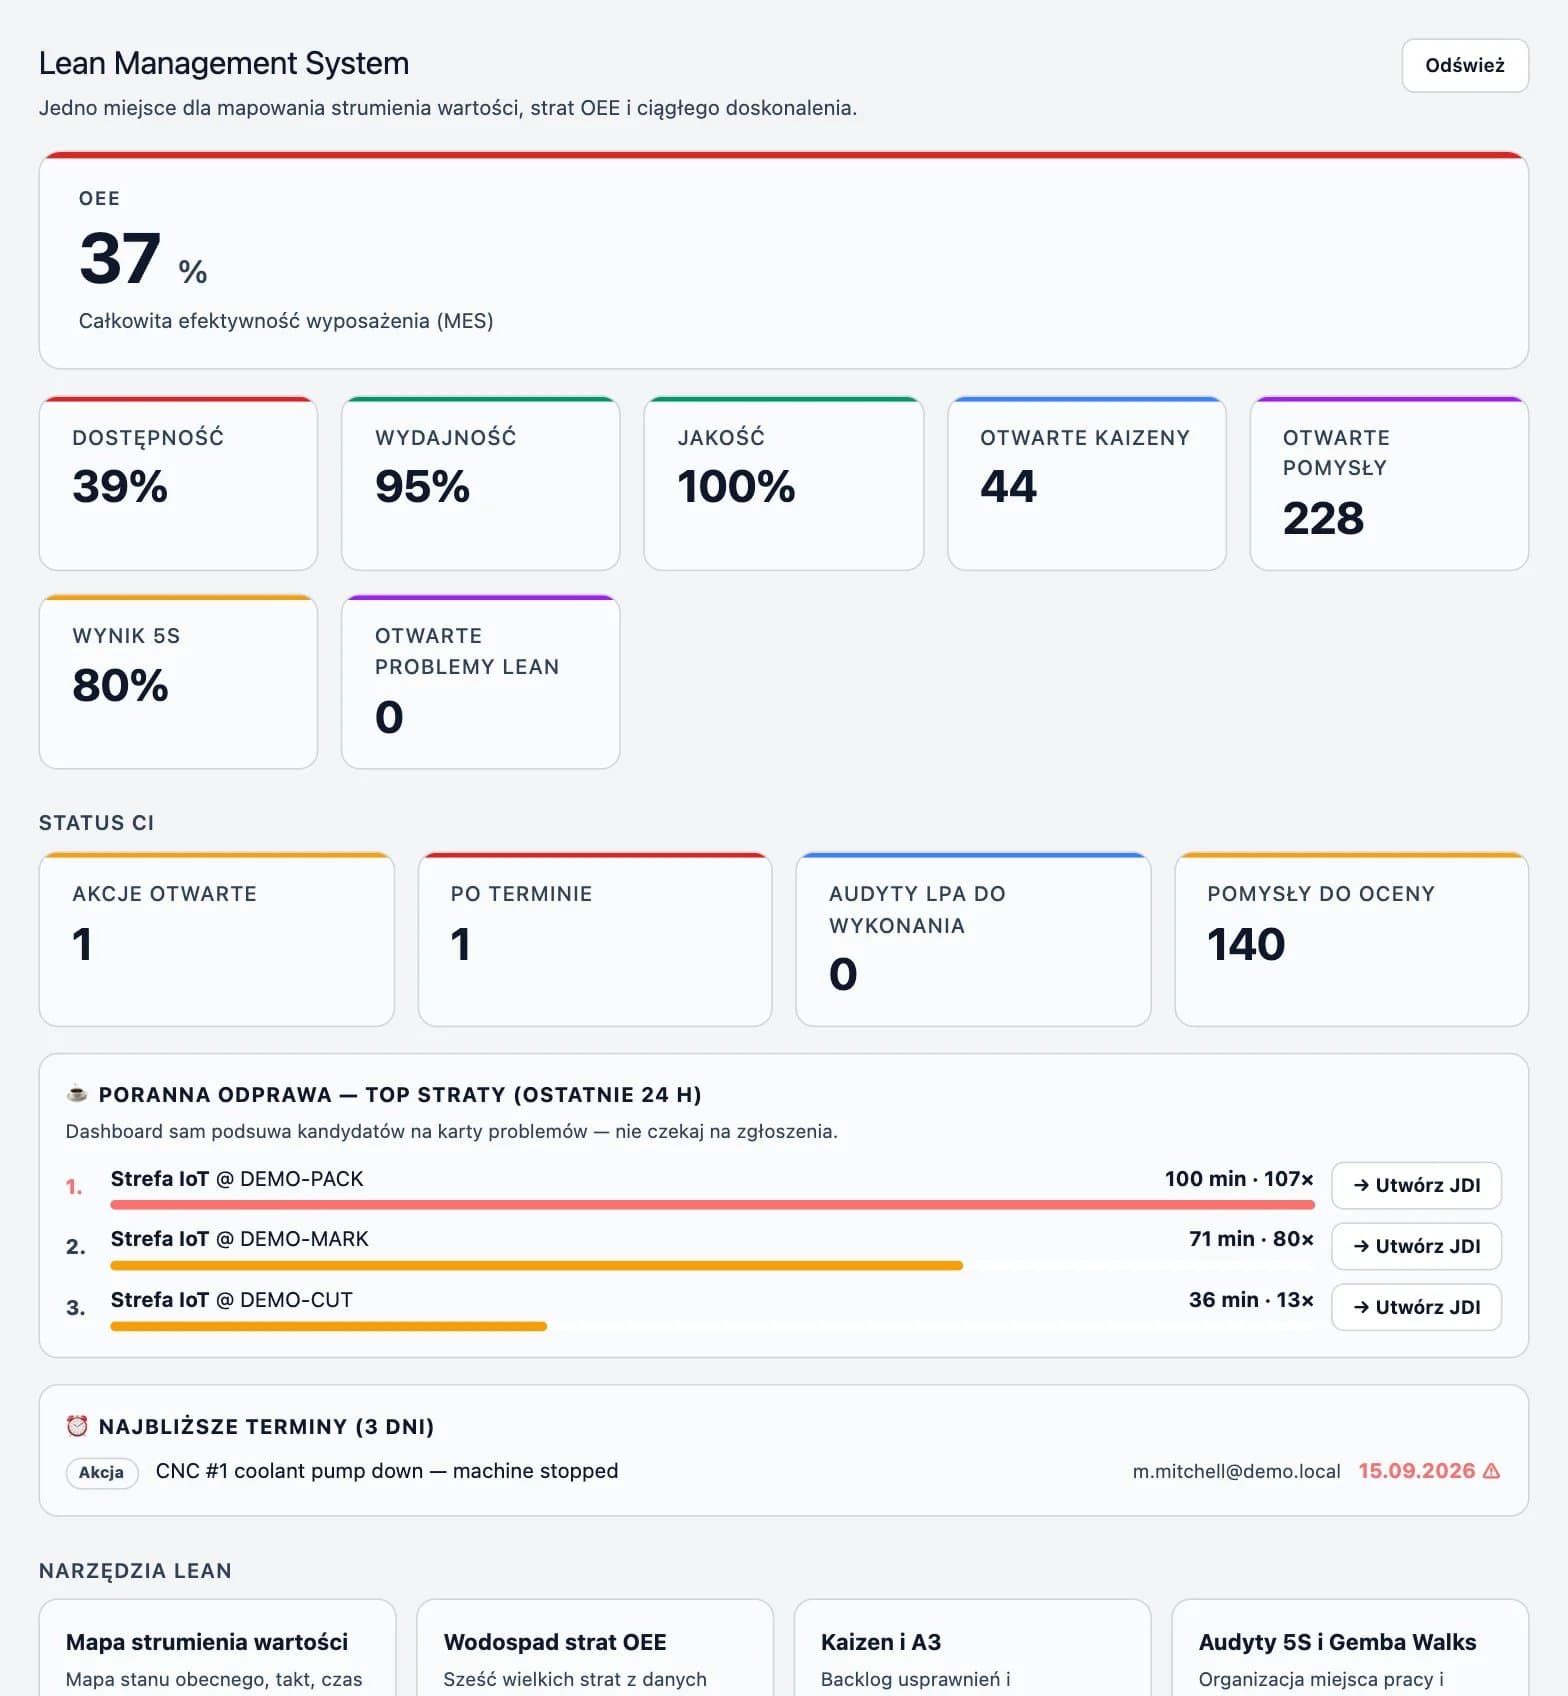Click the Akcja badge in upcoming deadlines

pos(102,1472)
